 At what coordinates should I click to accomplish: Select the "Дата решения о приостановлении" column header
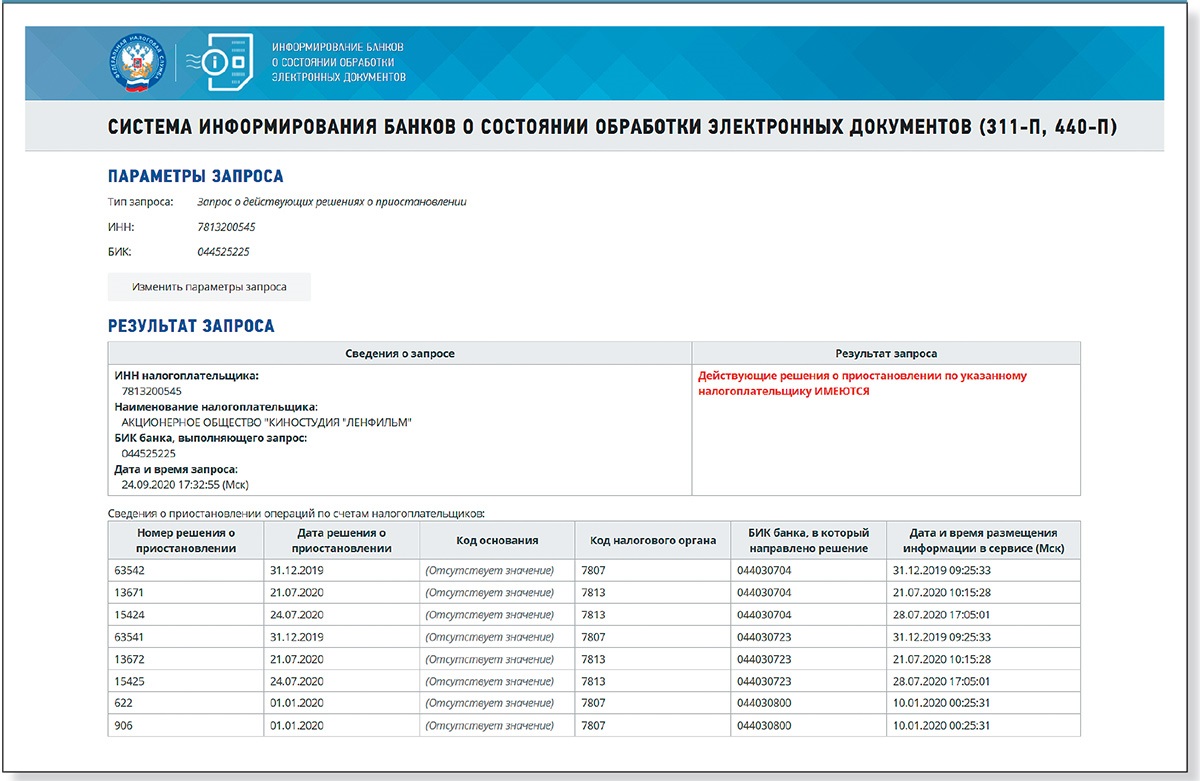click(341, 540)
